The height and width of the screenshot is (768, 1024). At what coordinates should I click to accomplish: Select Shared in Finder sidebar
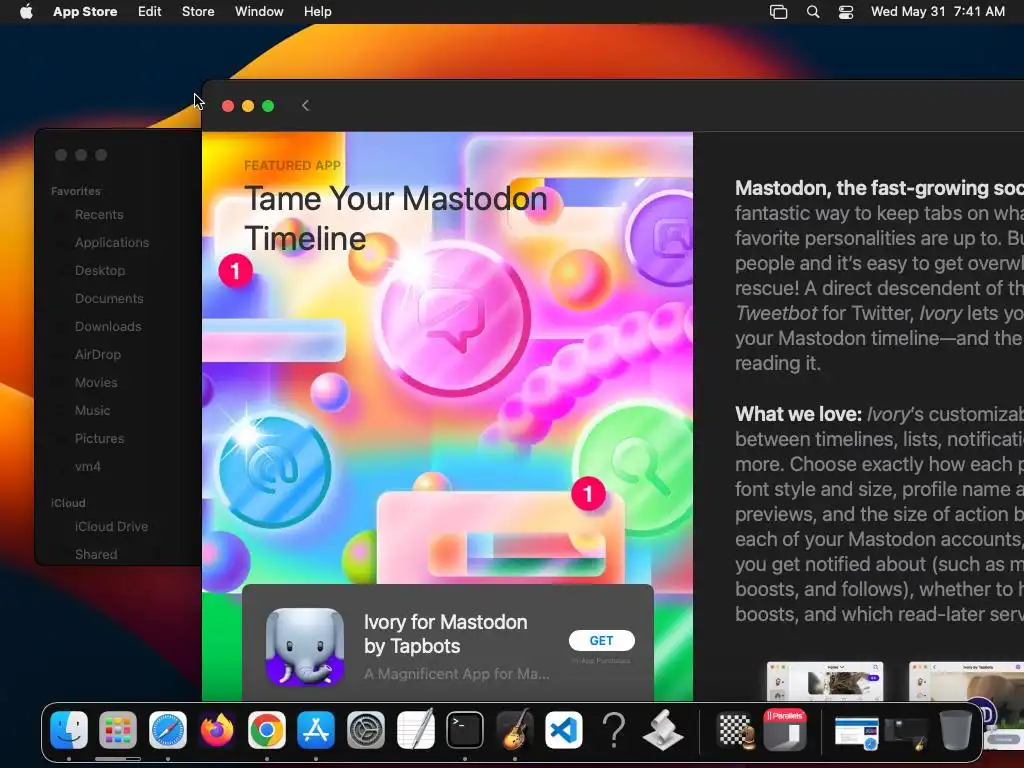(96, 554)
